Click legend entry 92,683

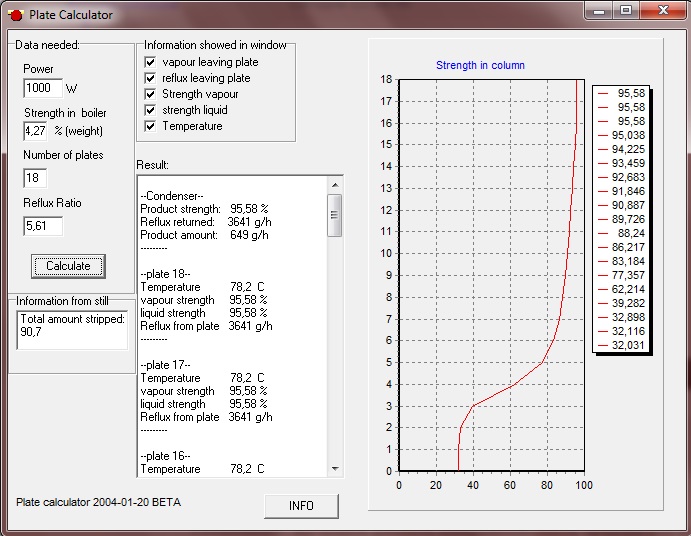(x=621, y=177)
